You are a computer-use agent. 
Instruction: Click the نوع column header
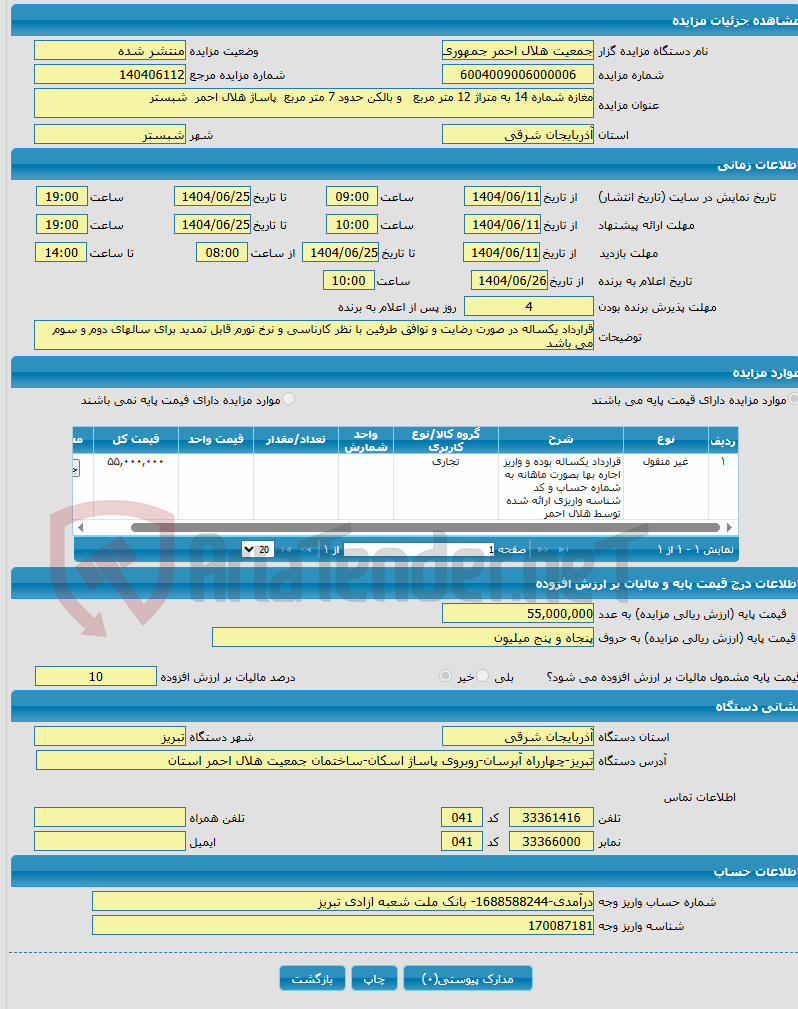click(x=665, y=440)
